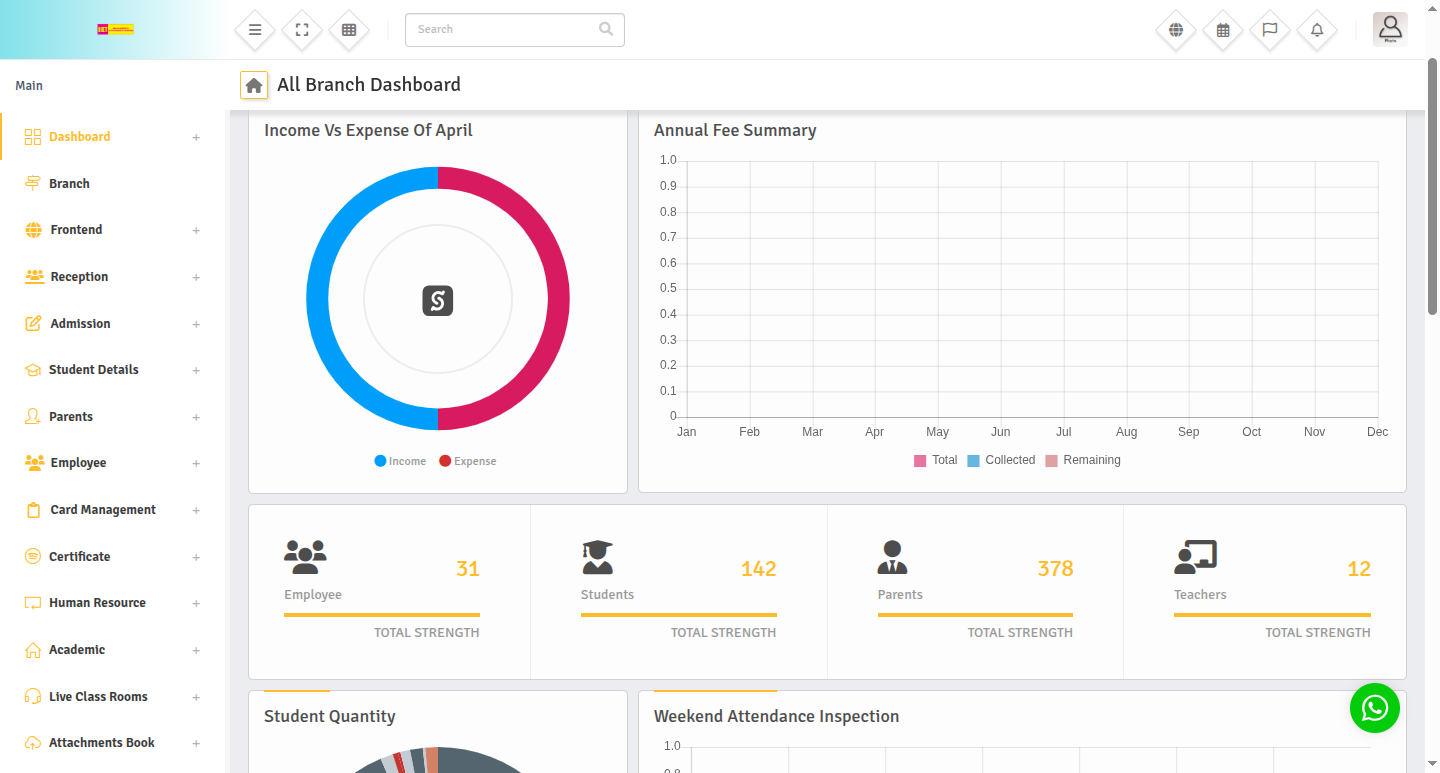Open the Teachers total strength card
1440x773 pixels.
1265,592
